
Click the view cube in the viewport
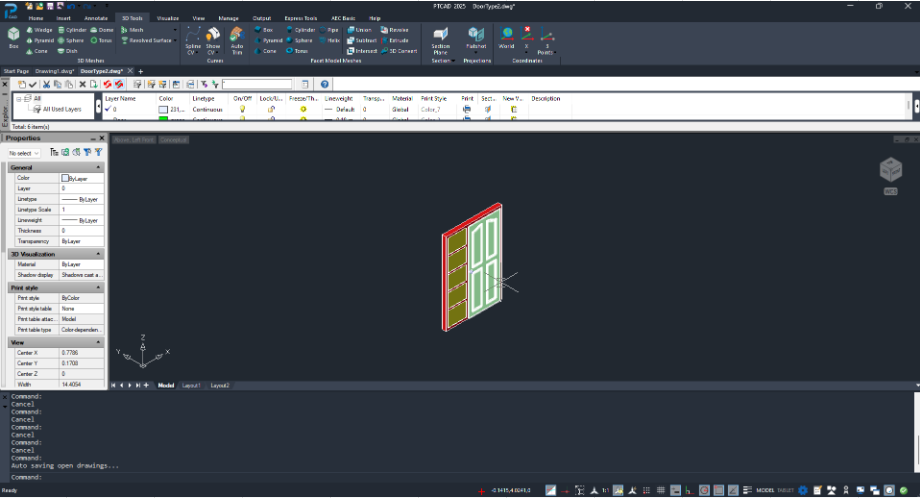pos(890,170)
